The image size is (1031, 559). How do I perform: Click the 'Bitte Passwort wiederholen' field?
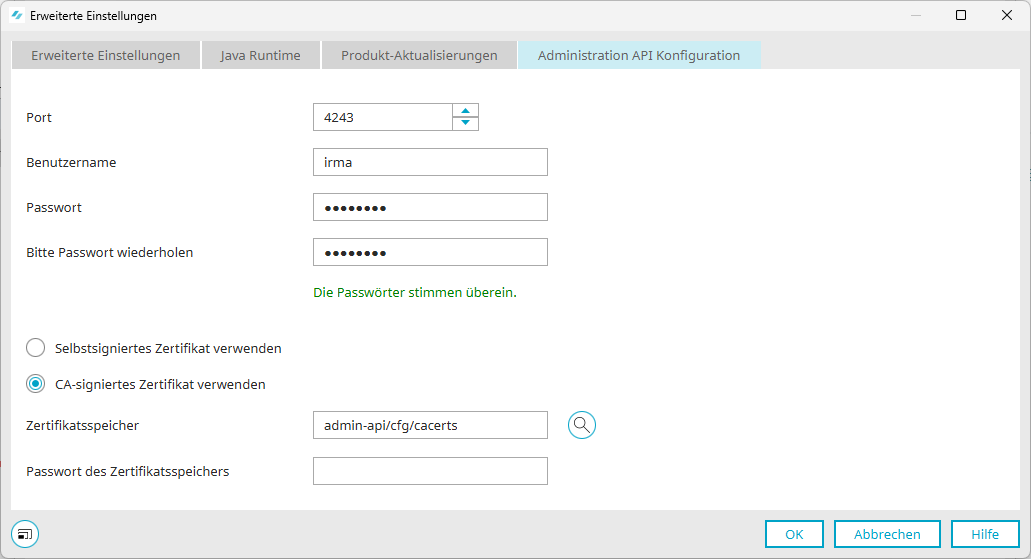pyautogui.click(x=430, y=252)
